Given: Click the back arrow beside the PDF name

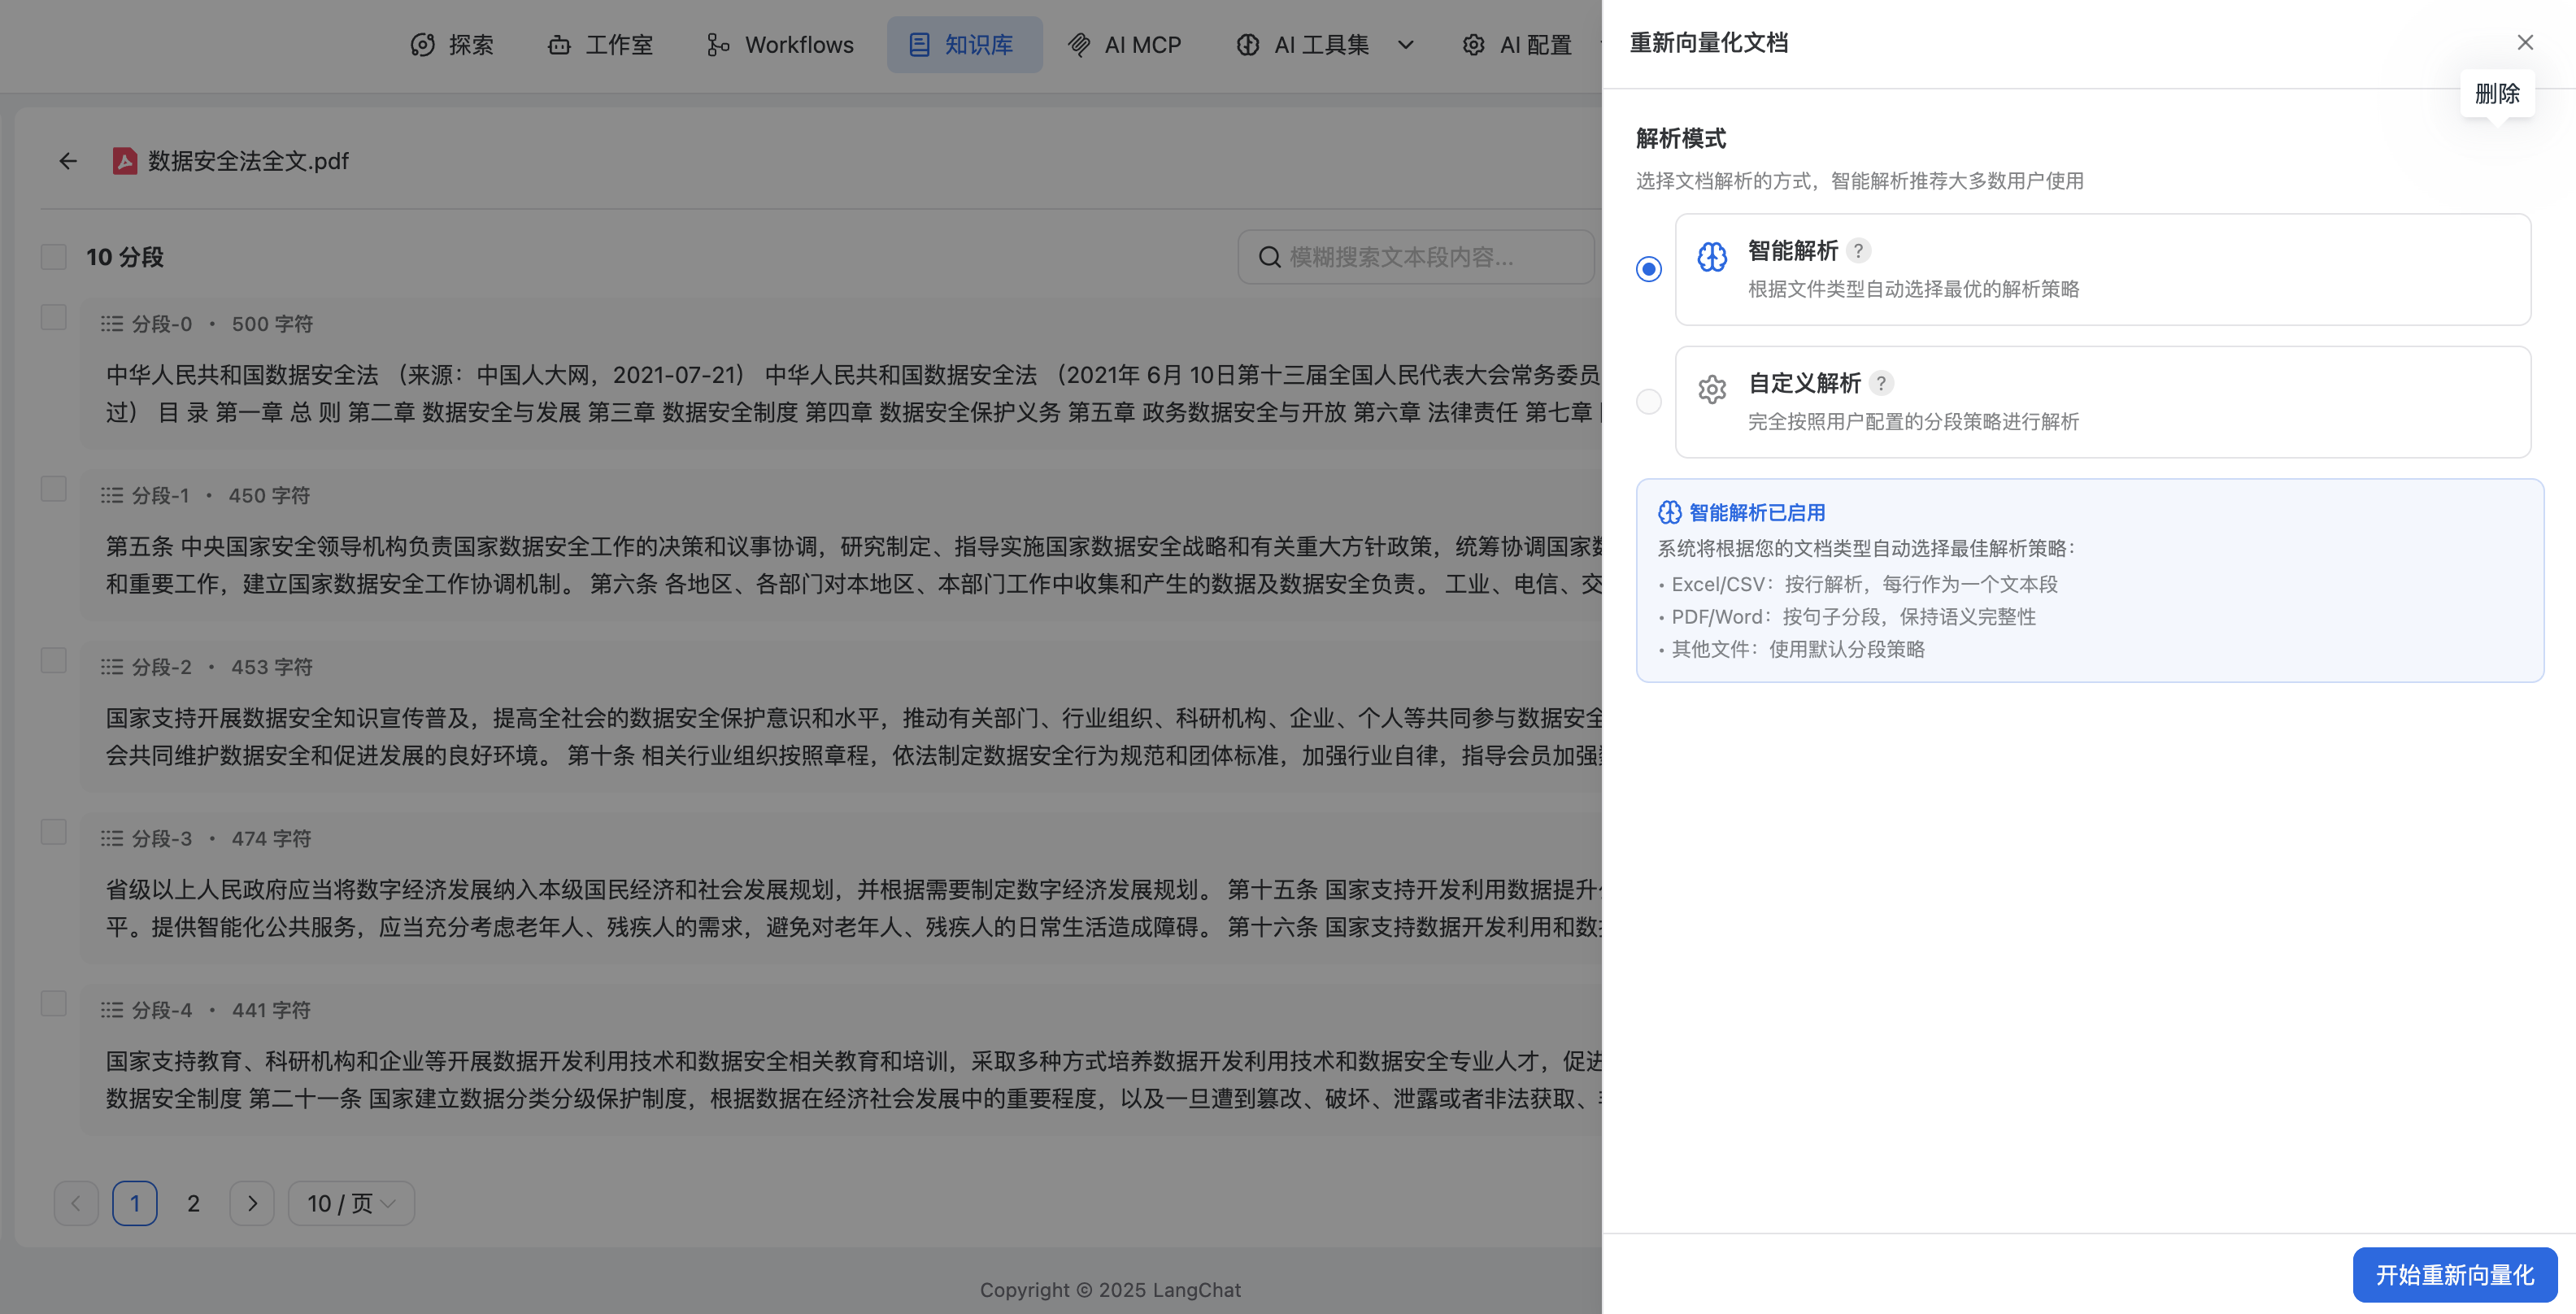Looking at the screenshot, I should click(x=67, y=161).
